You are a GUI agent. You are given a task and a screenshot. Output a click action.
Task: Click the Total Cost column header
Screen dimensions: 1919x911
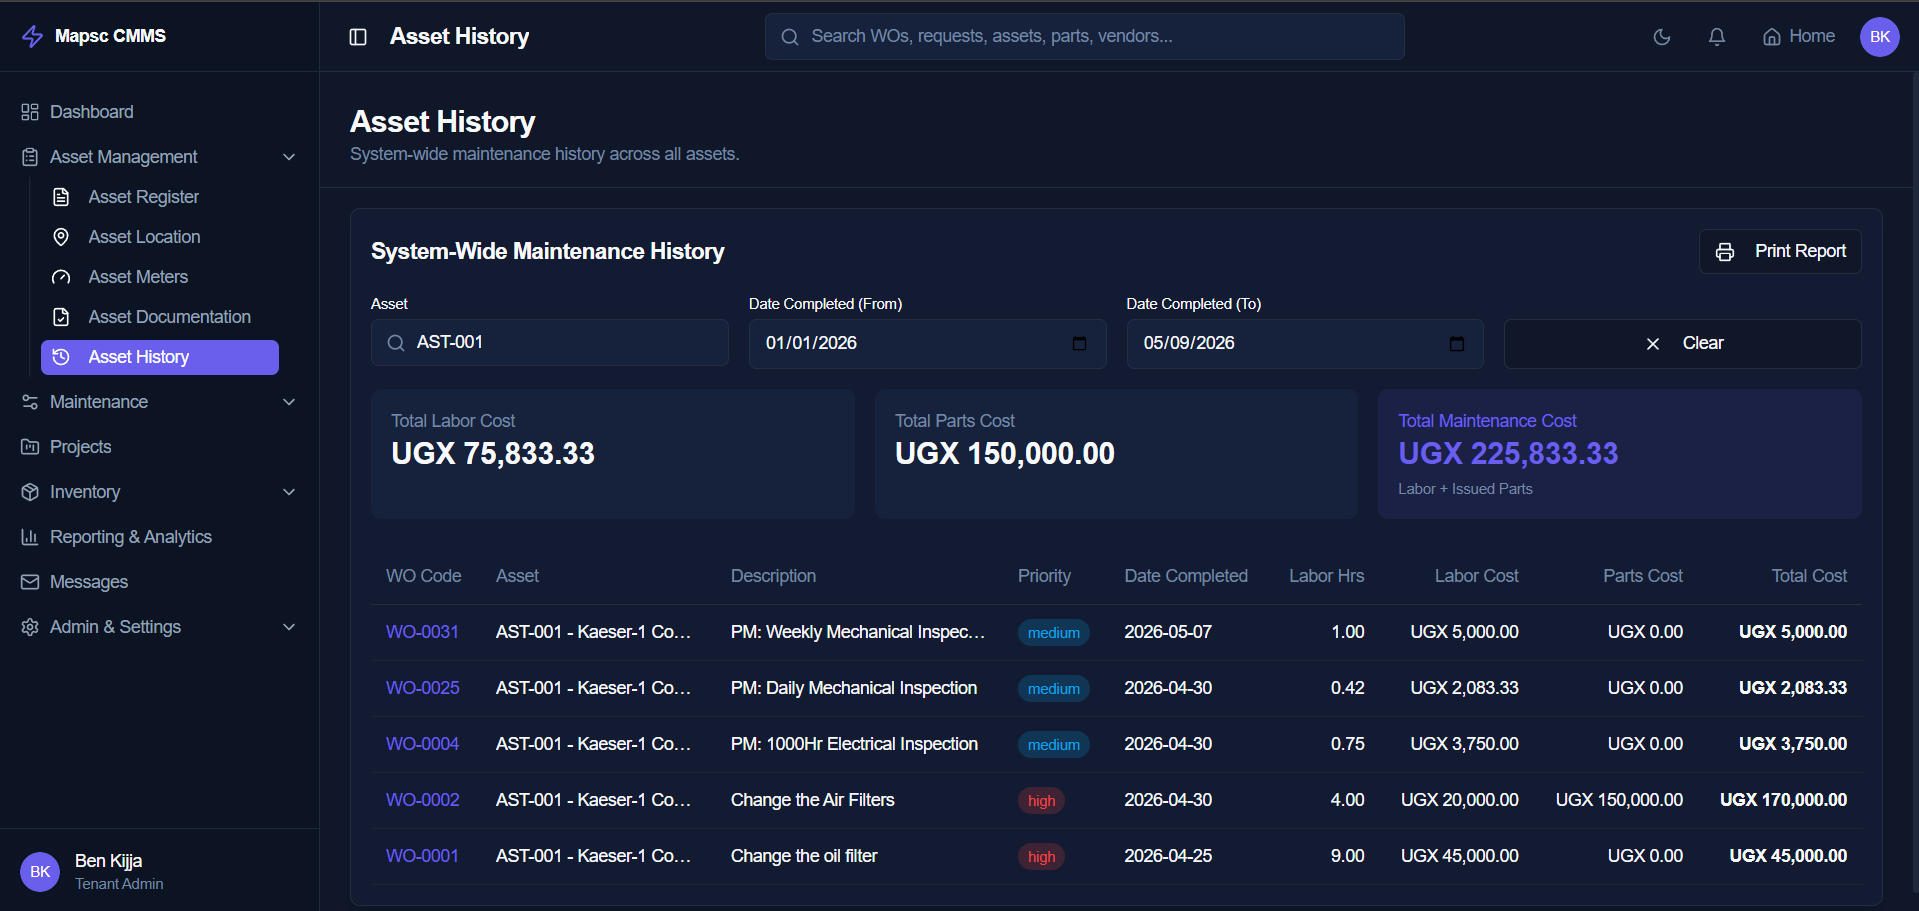(x=1809, y=576)
